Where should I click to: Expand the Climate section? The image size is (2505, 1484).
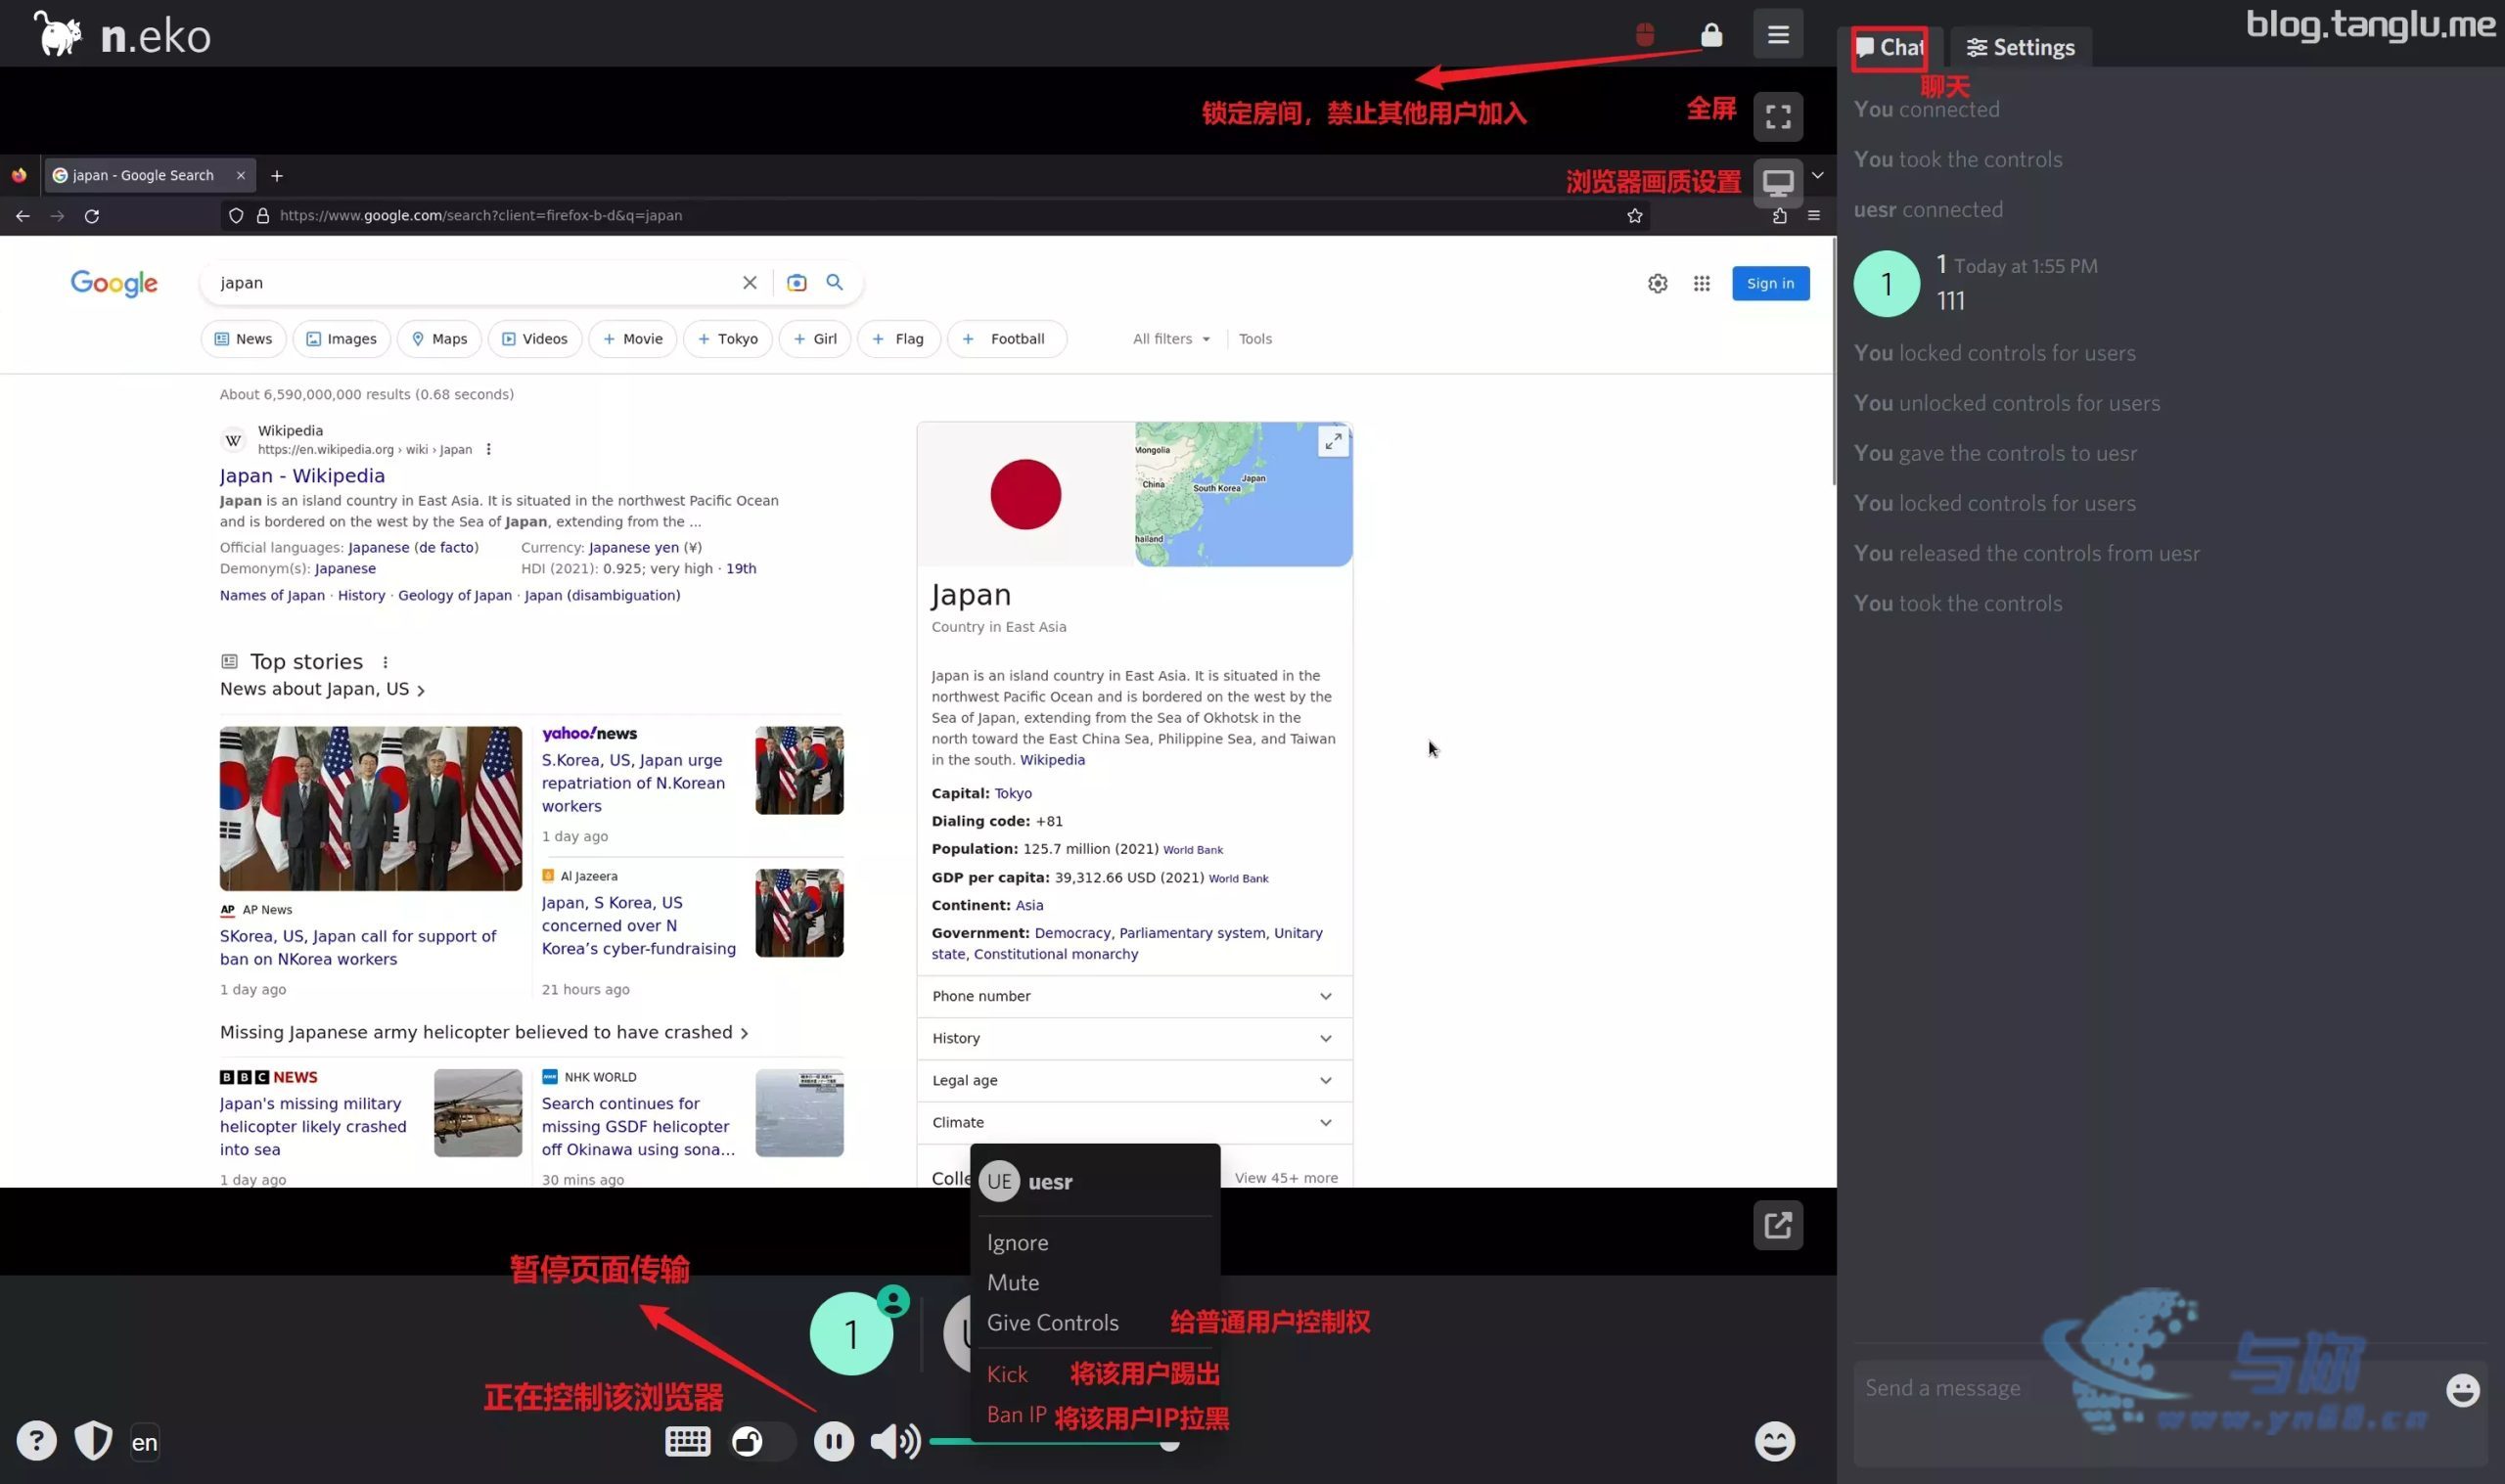click(x=1134, y=1122)
